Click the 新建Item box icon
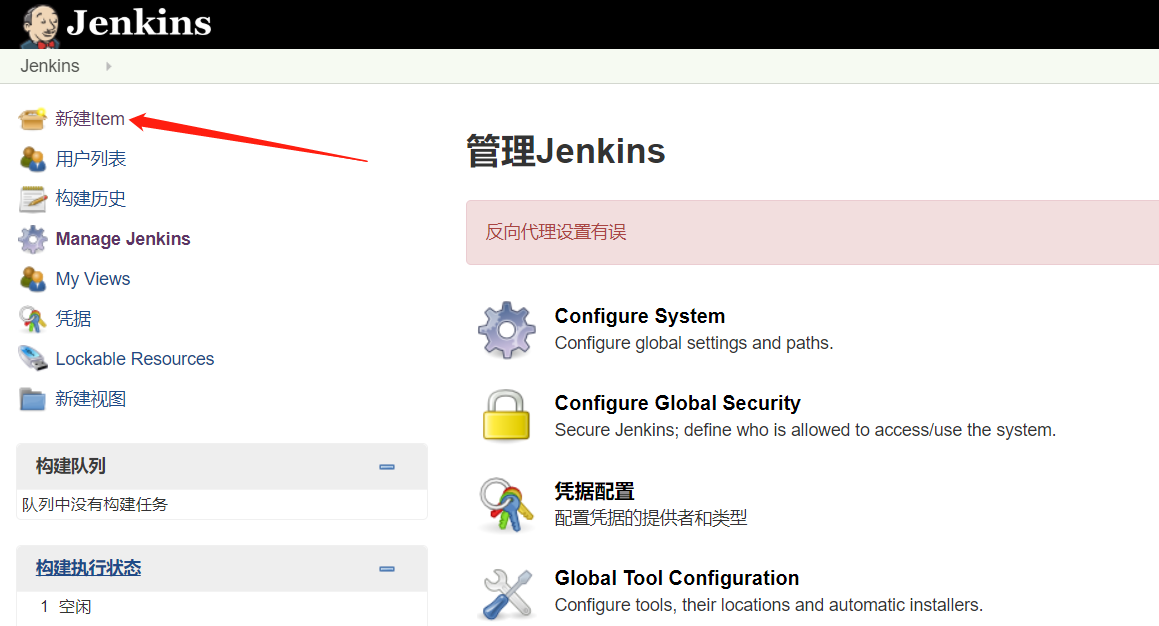 point(33,118)
